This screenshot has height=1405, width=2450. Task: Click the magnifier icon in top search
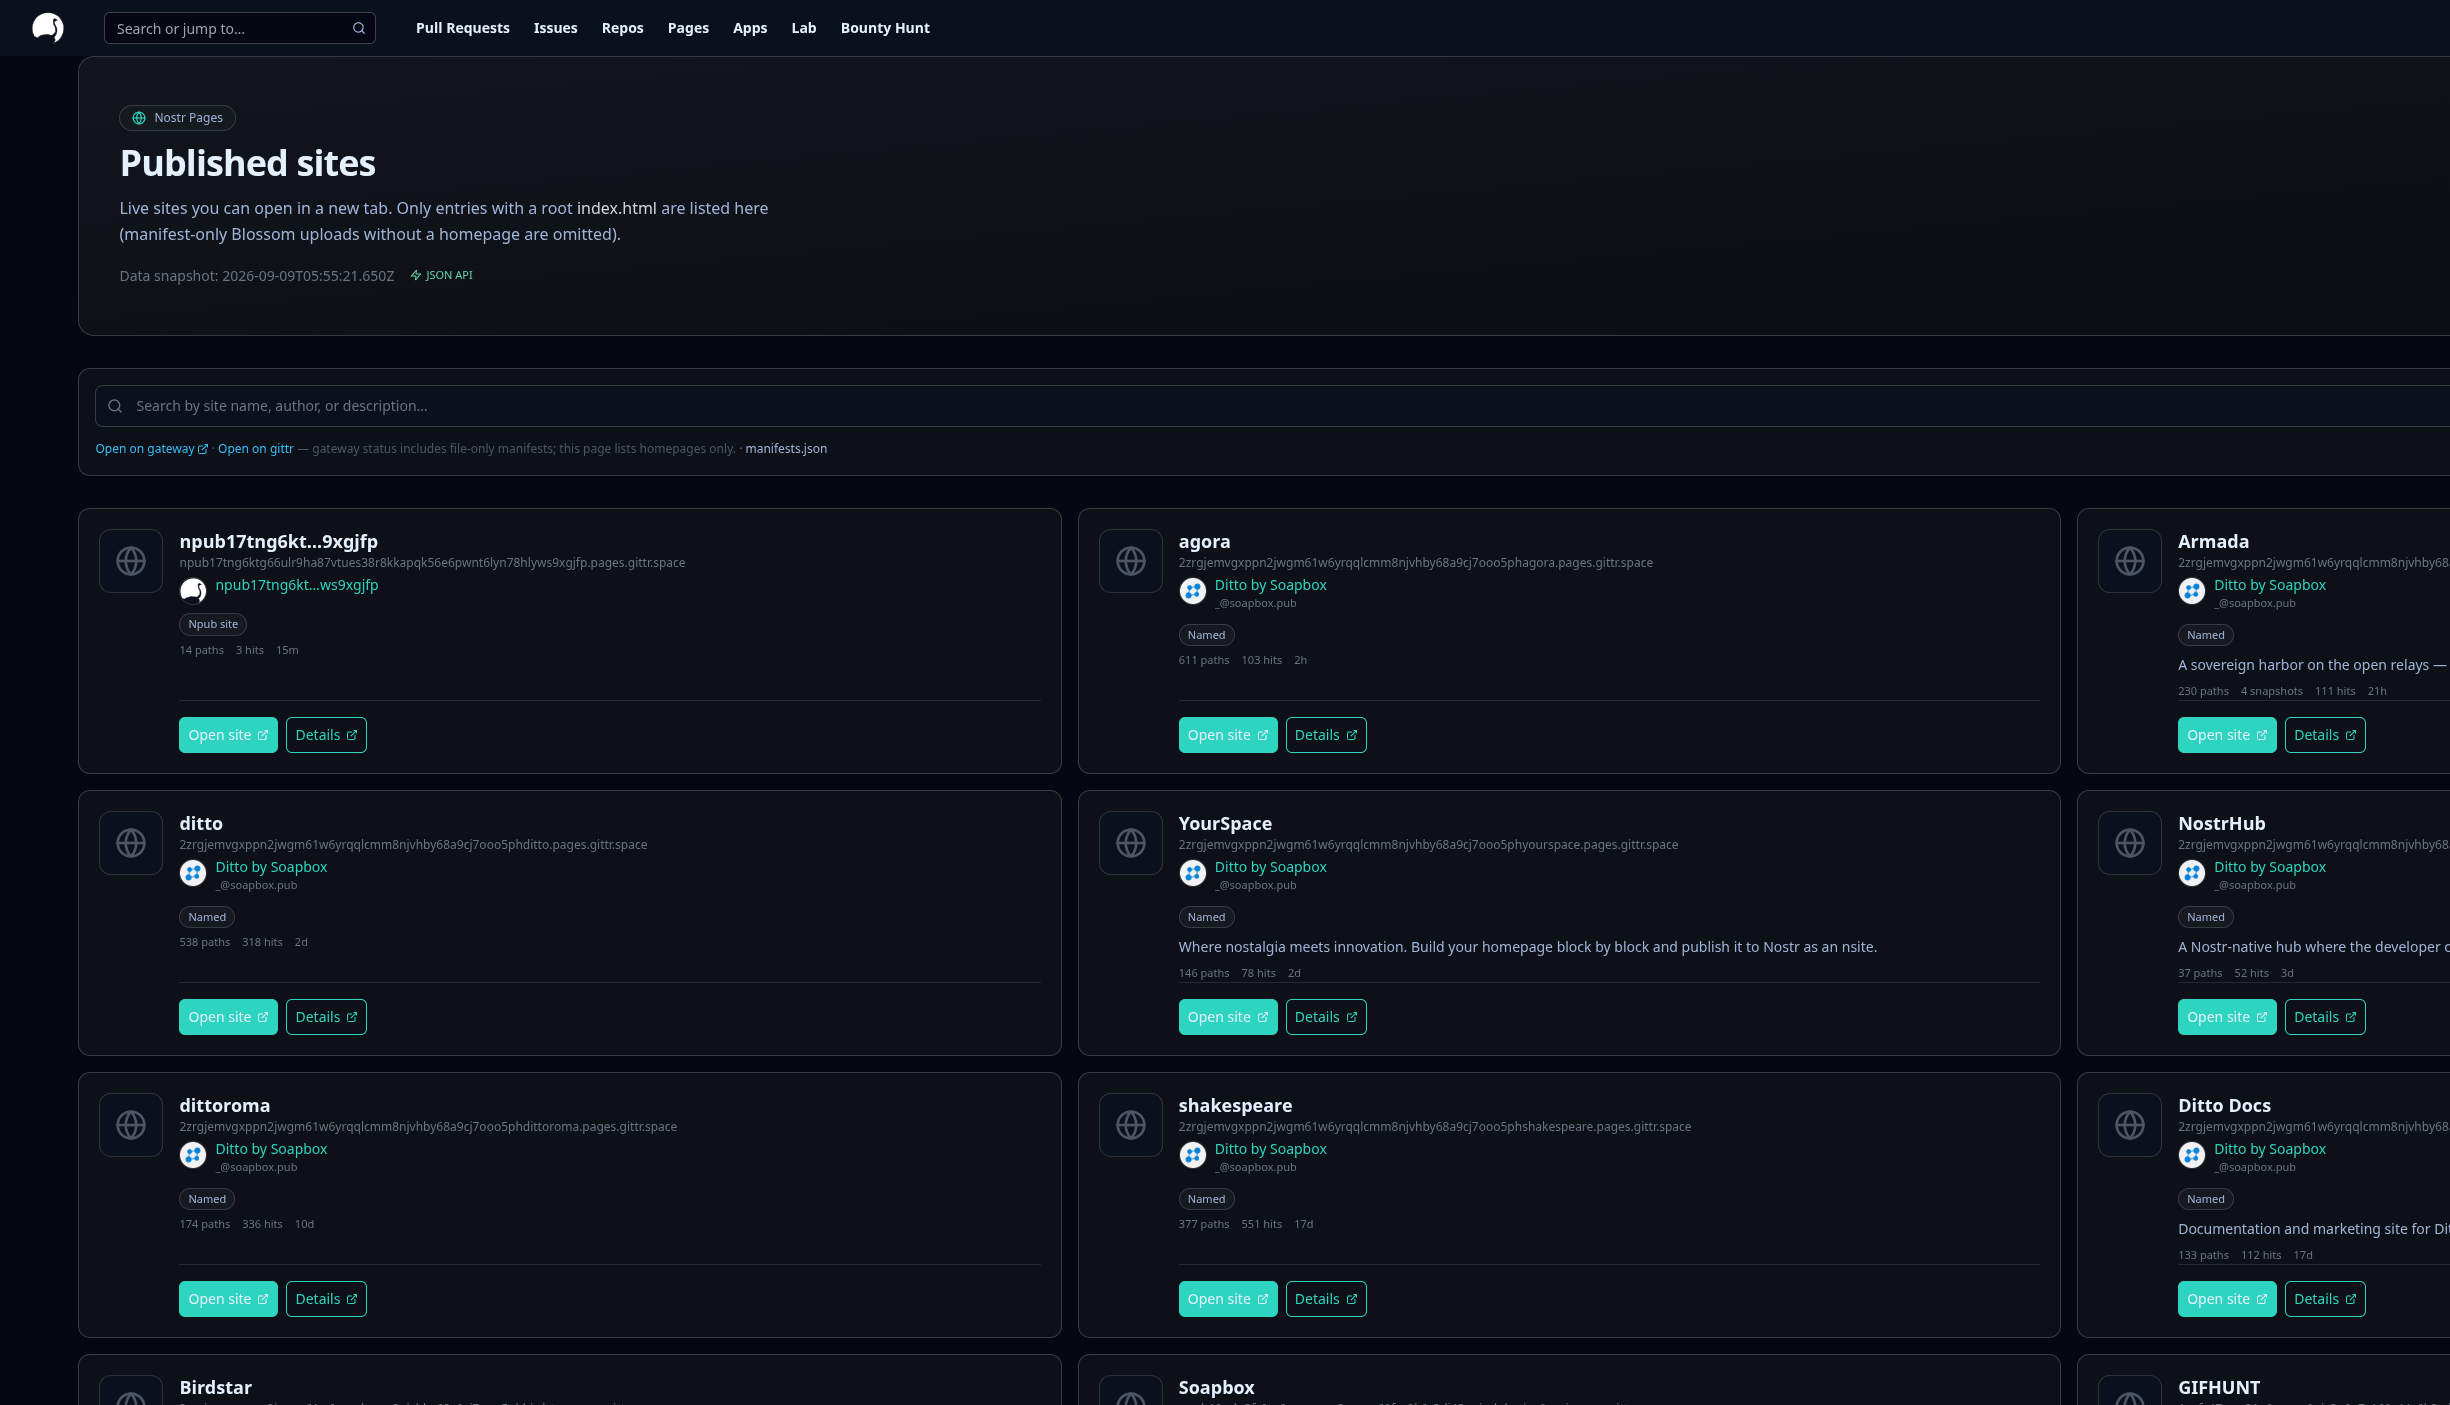[359, 28]
